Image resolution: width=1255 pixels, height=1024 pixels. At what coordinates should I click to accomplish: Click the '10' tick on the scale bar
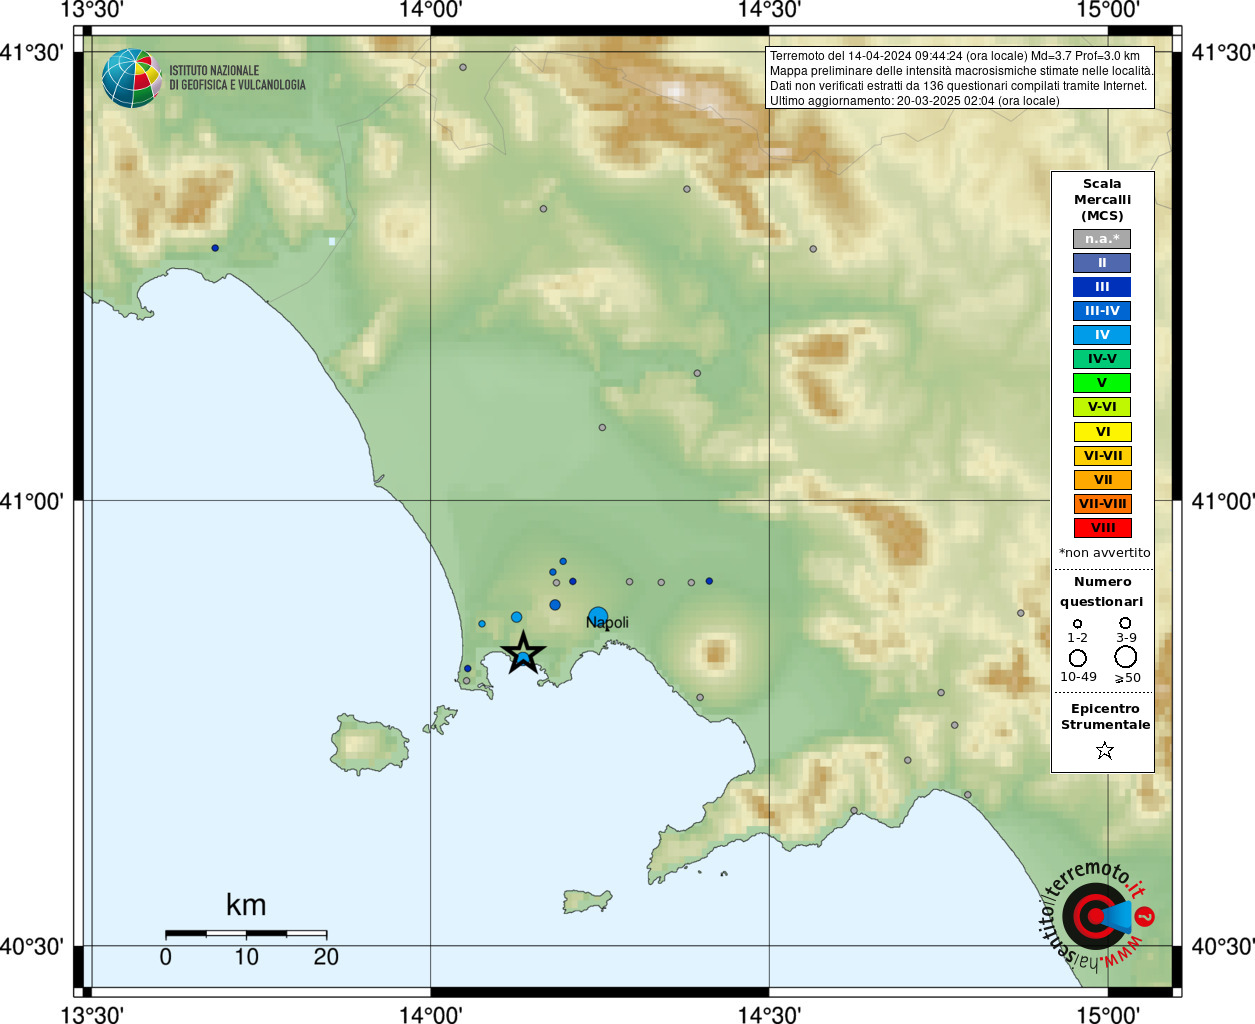point(246,957)
